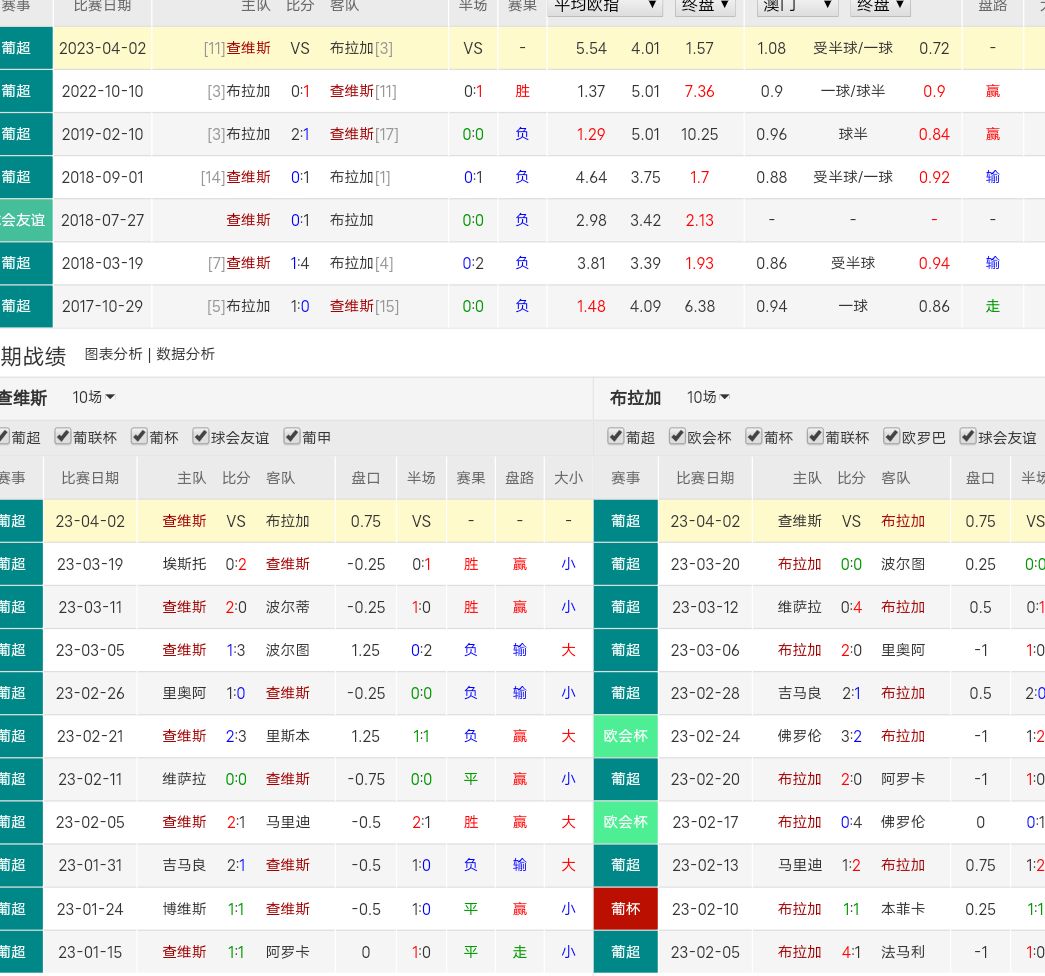Click the 法马利 team link

tap(903, 952)
